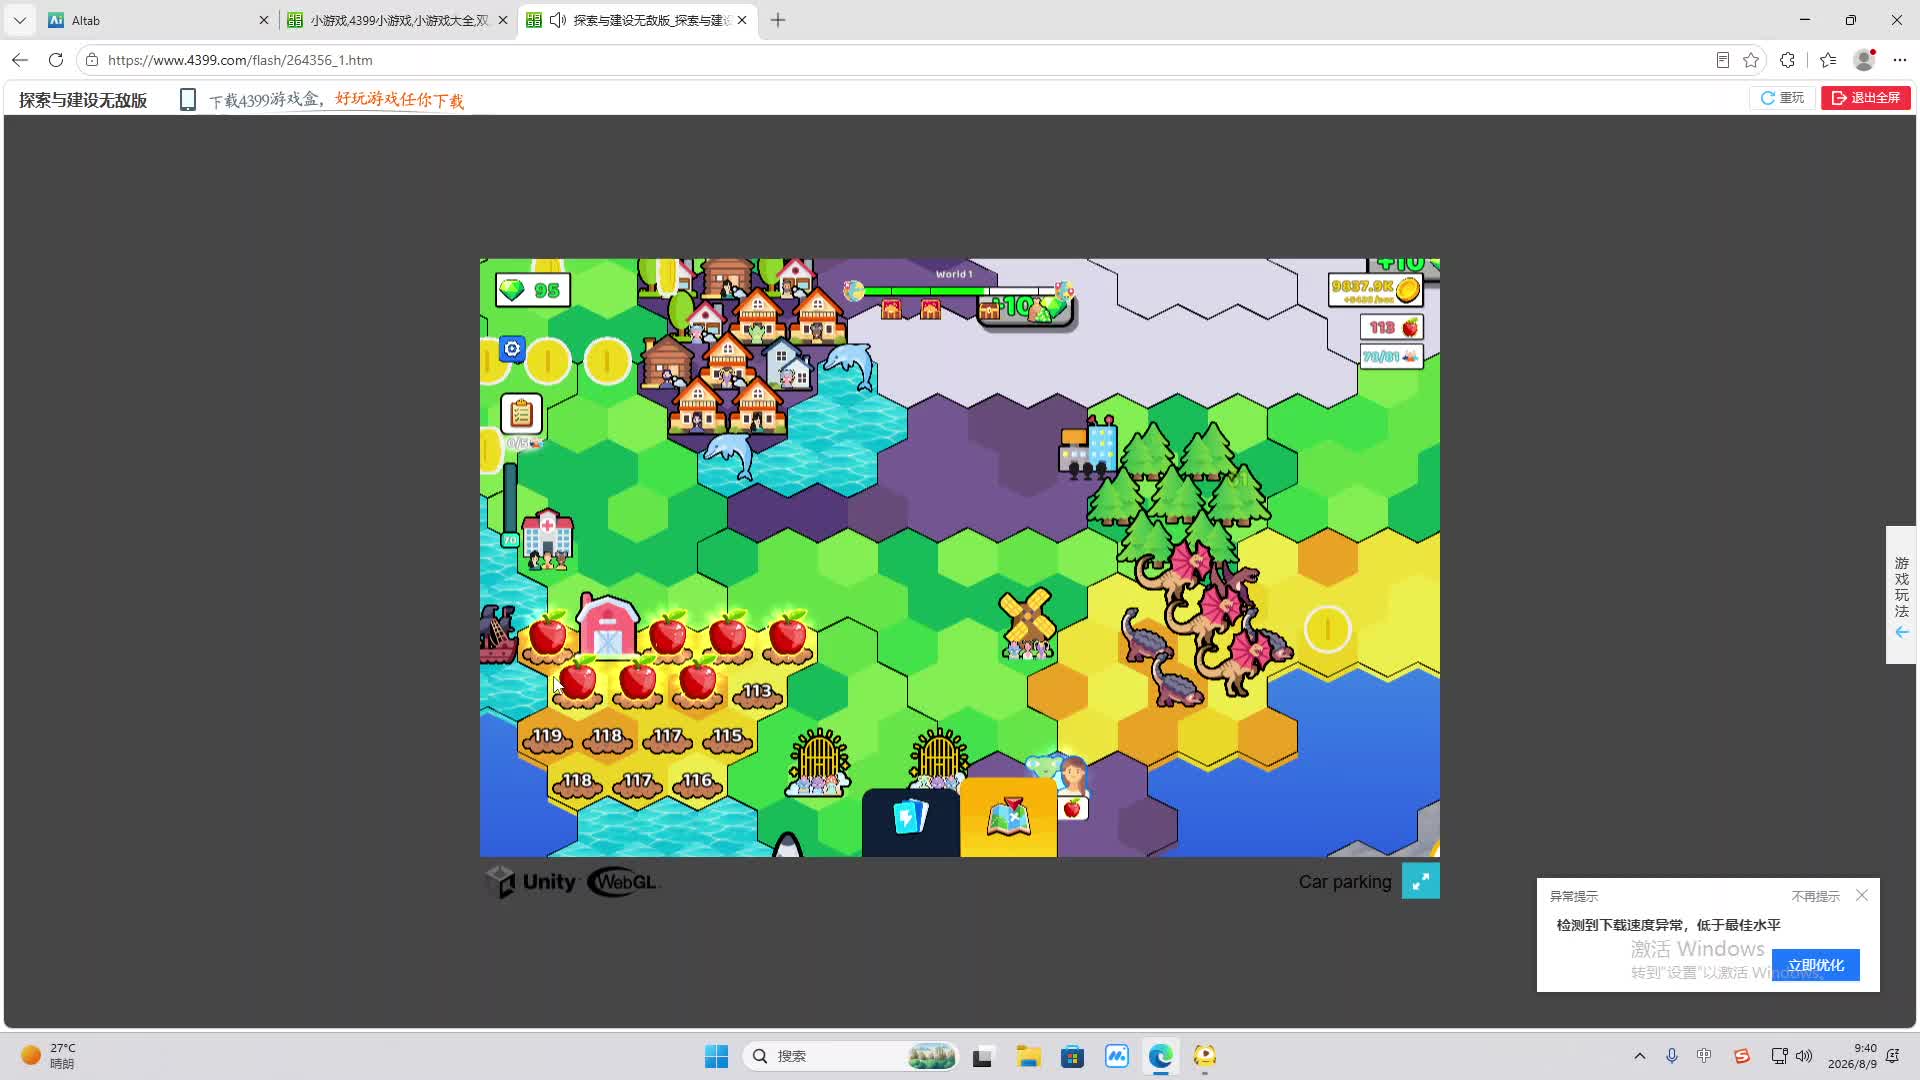Open the immersive reader icon
Viewport: 1920px width, 1080px height.
pyautogui.click(x=1722, y=60)
